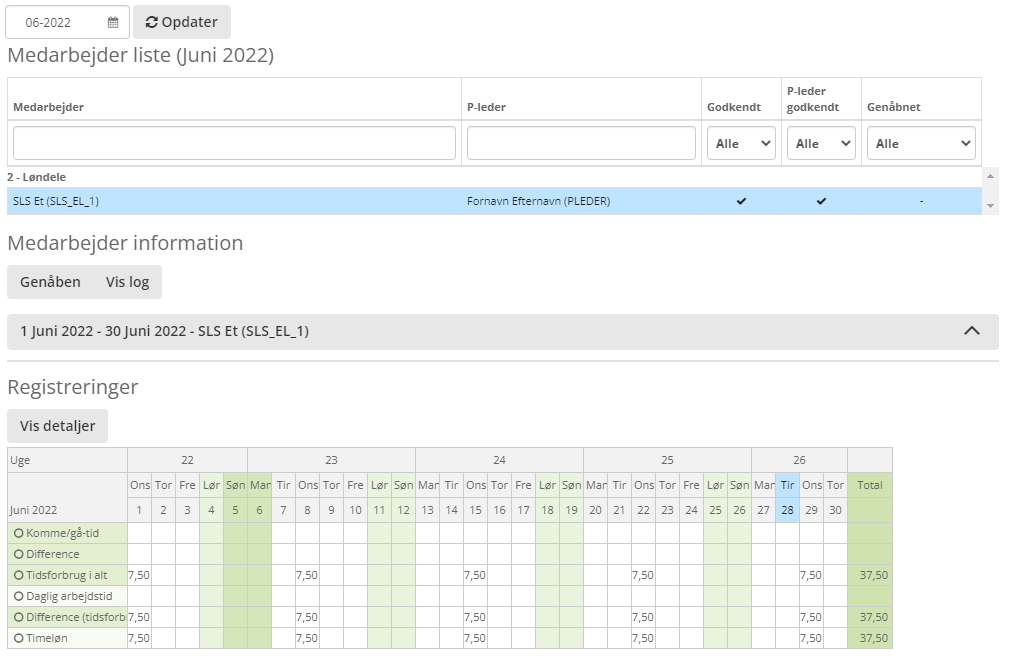Focus the P-leder filter input box
This screenshot has height=664, width=1012.
(581, 143)
